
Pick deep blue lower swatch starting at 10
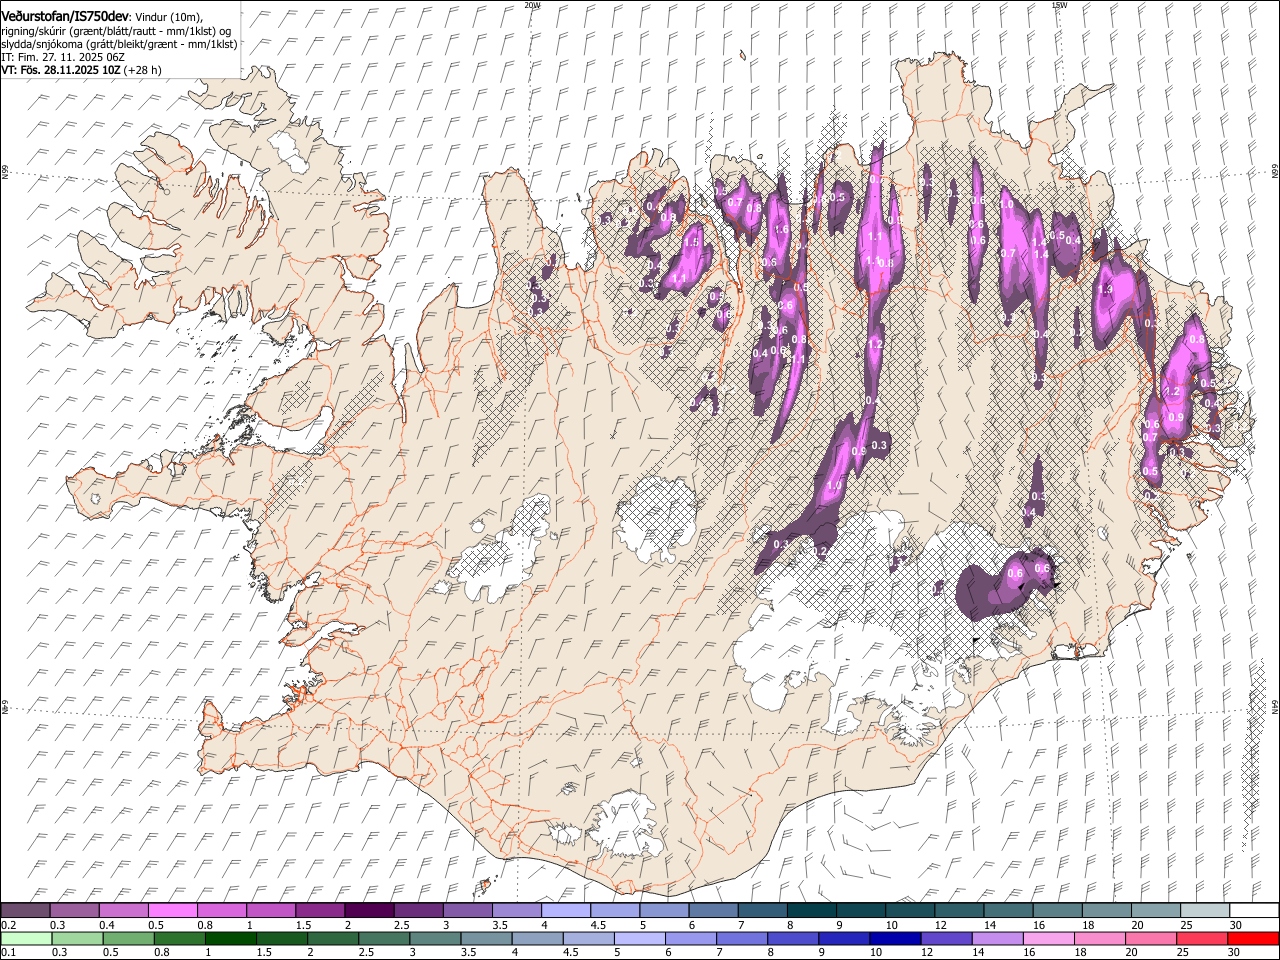point(895,939)
